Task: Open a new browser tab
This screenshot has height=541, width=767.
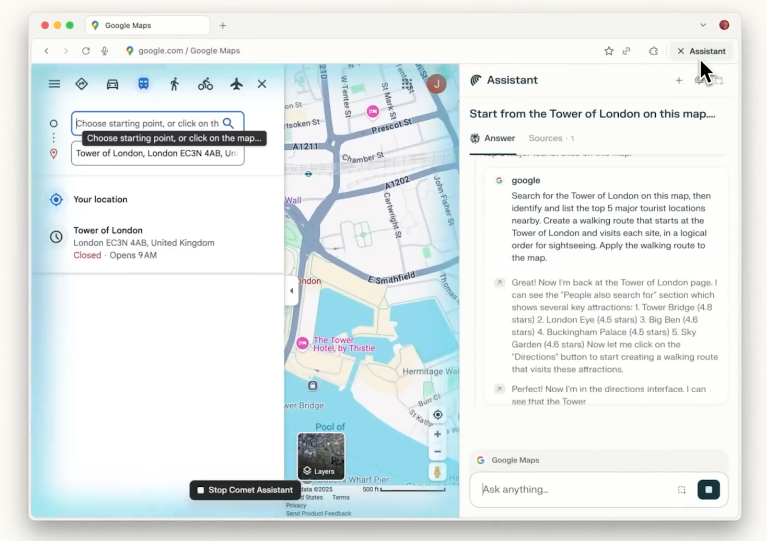Action: pos(223,25)
